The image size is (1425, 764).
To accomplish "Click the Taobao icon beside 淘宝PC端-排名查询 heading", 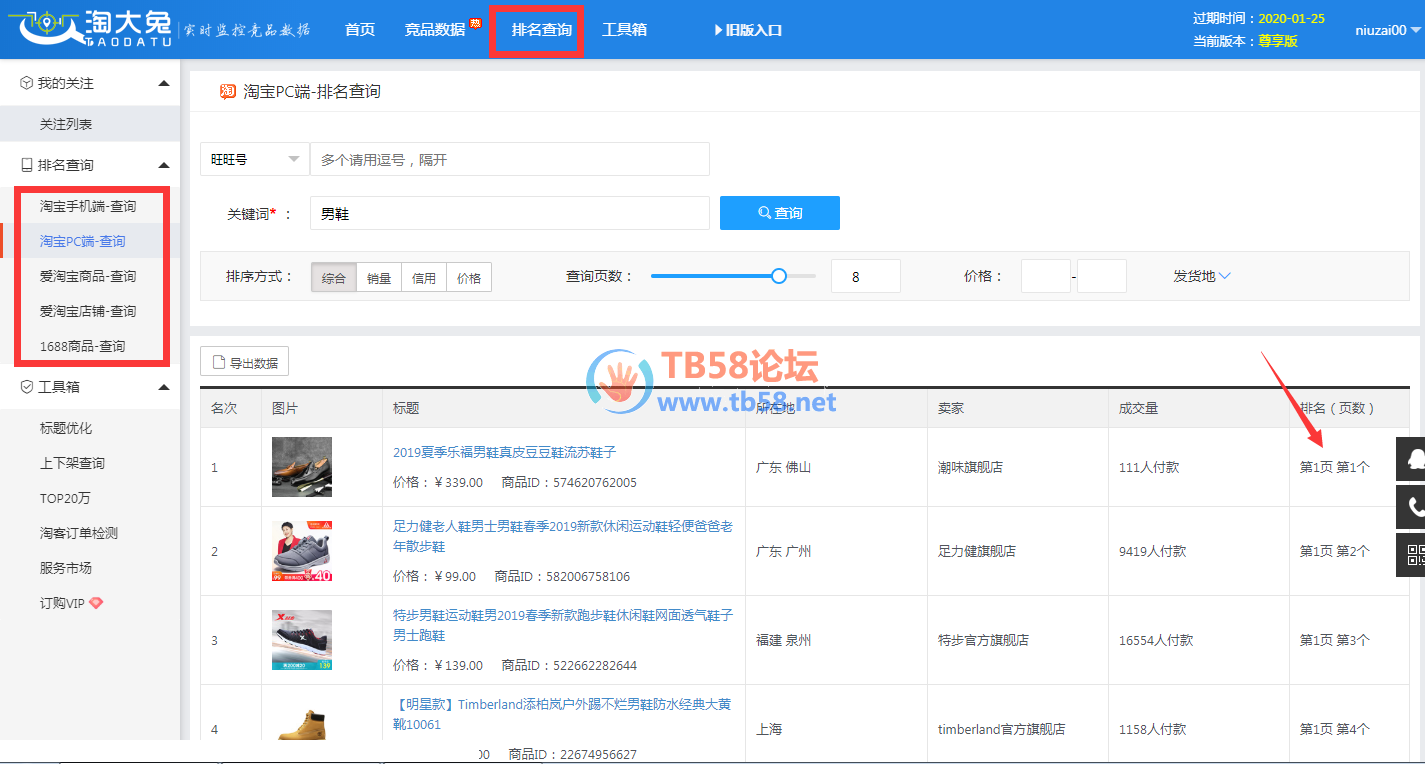I will pyautogui.click(x=228, y=91).
